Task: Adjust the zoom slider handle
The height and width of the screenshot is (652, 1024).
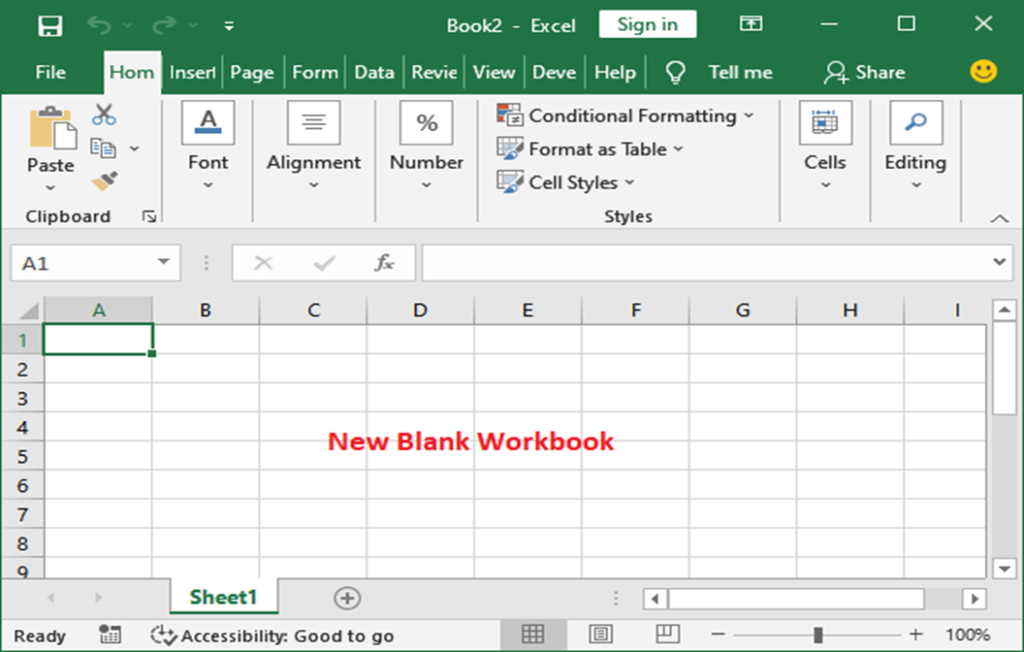Action: 818,635
